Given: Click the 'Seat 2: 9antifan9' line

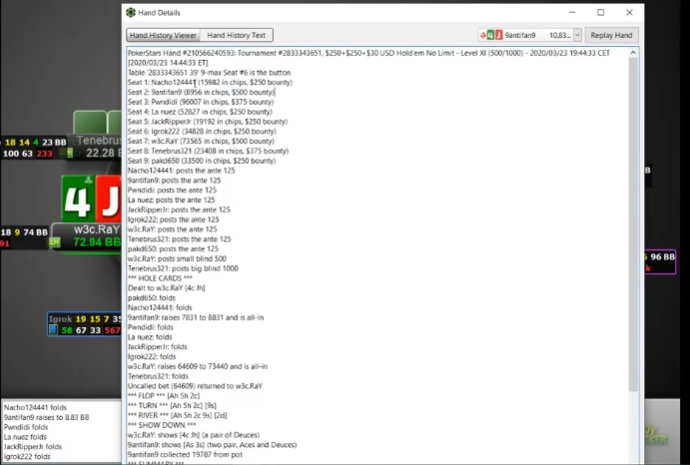Looking at the screenshot, I should (x=201, y=92).
